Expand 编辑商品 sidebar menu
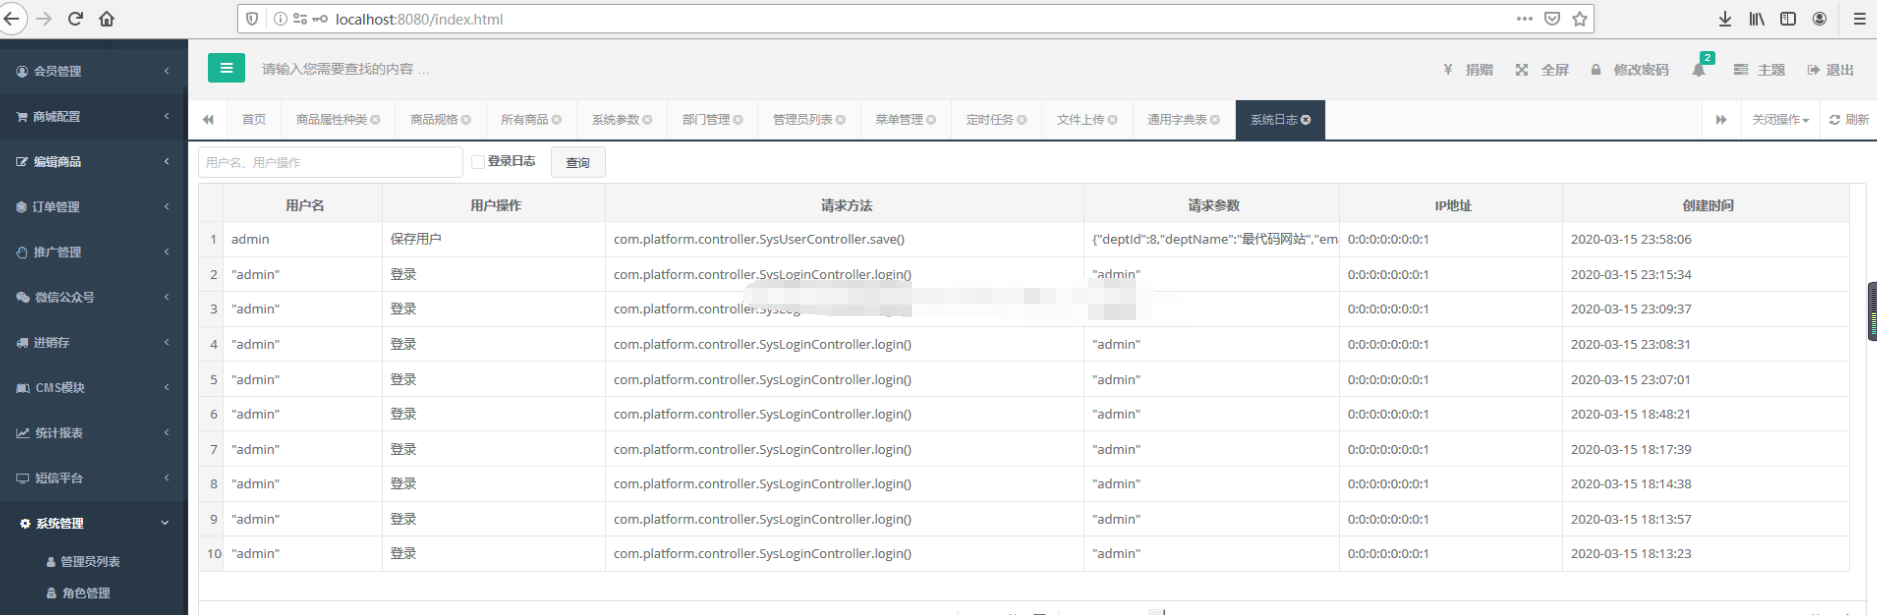1877x615 pixels. (94, 161)
